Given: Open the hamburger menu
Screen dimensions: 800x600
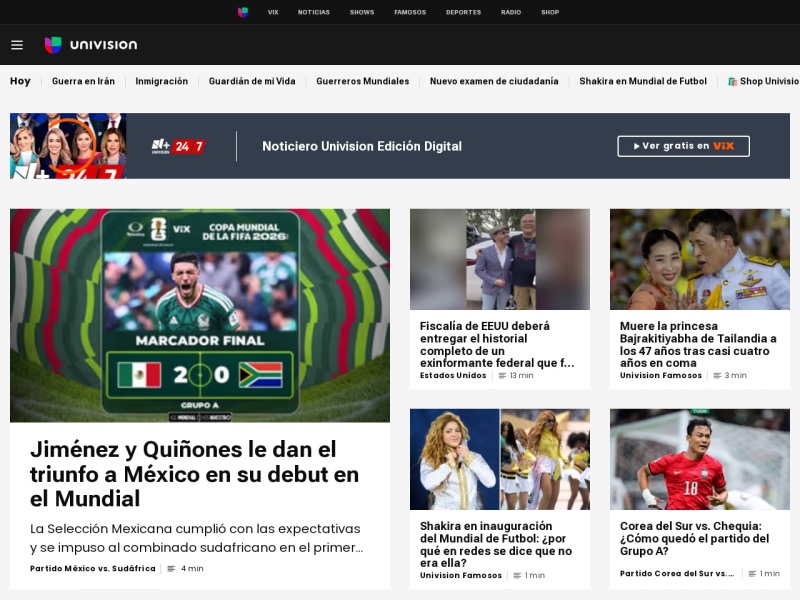Looking at the screenshot, I should coord(17,45).
